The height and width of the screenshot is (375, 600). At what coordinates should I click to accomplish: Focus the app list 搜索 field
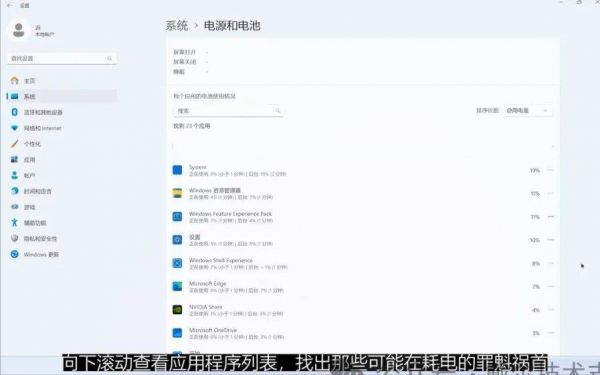228,111
